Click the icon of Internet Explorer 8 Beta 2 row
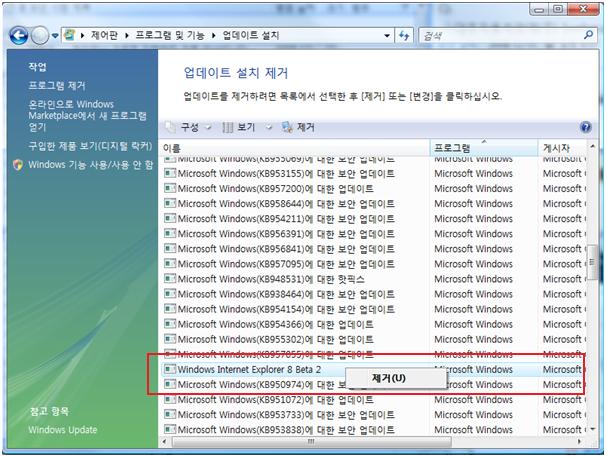The height and width of the screenshot is (457, 606). pos(170,369)
